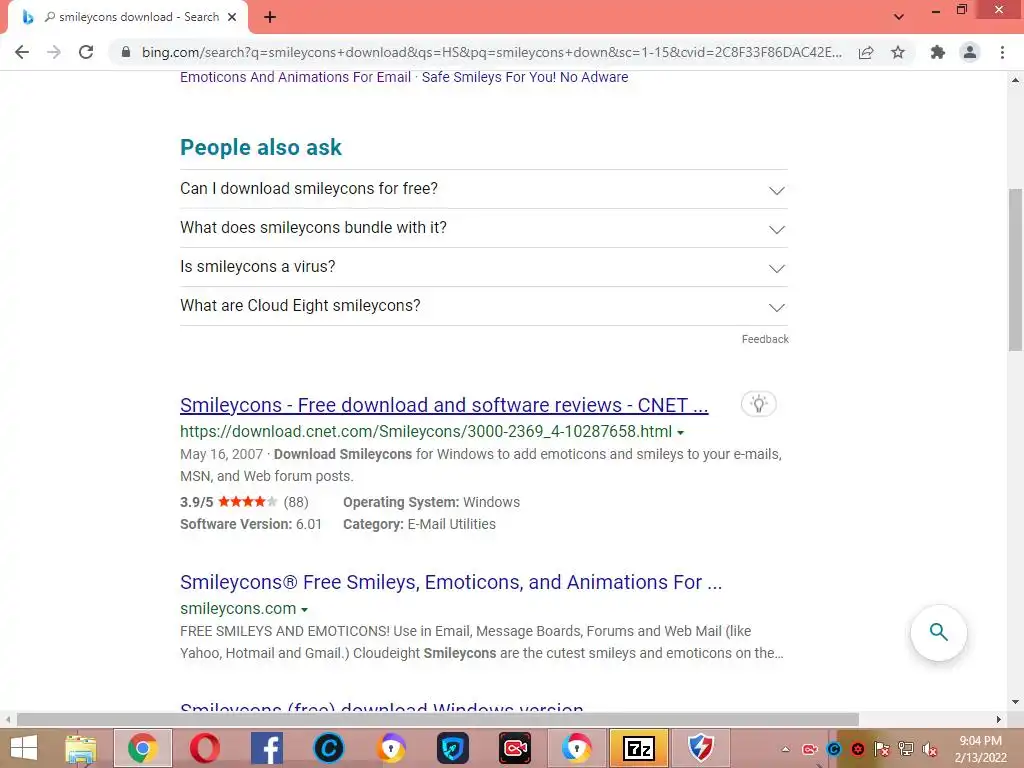The width and height of the screenshot is (1024, 768).
Task: Open File Explorer from taskbar
Action: (80, 748)
